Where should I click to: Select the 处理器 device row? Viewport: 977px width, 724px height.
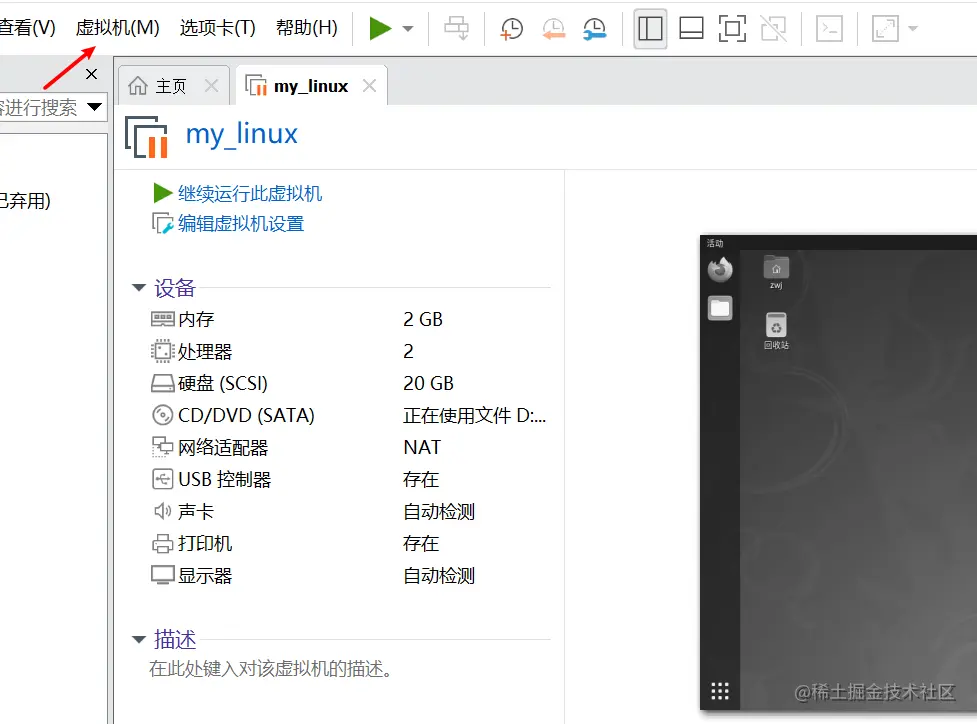pyautogui.click(x=349, y=351)
